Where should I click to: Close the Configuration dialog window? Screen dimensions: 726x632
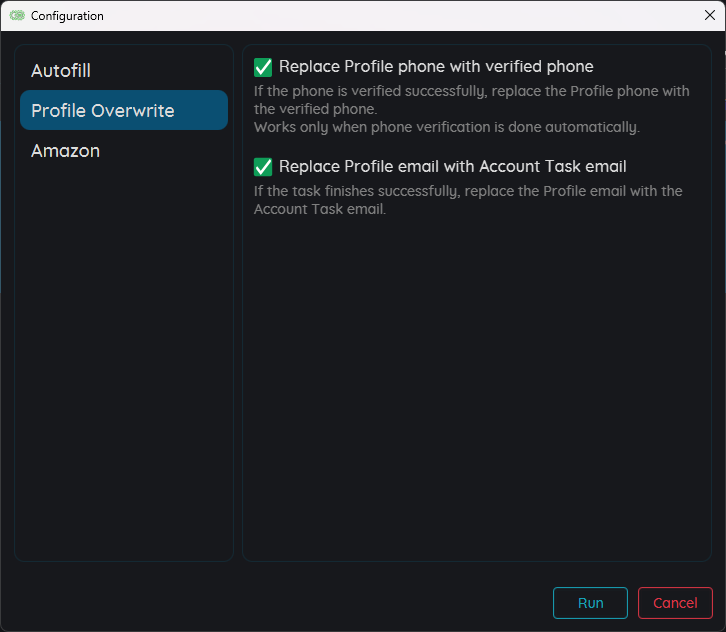tap(709, 15)
